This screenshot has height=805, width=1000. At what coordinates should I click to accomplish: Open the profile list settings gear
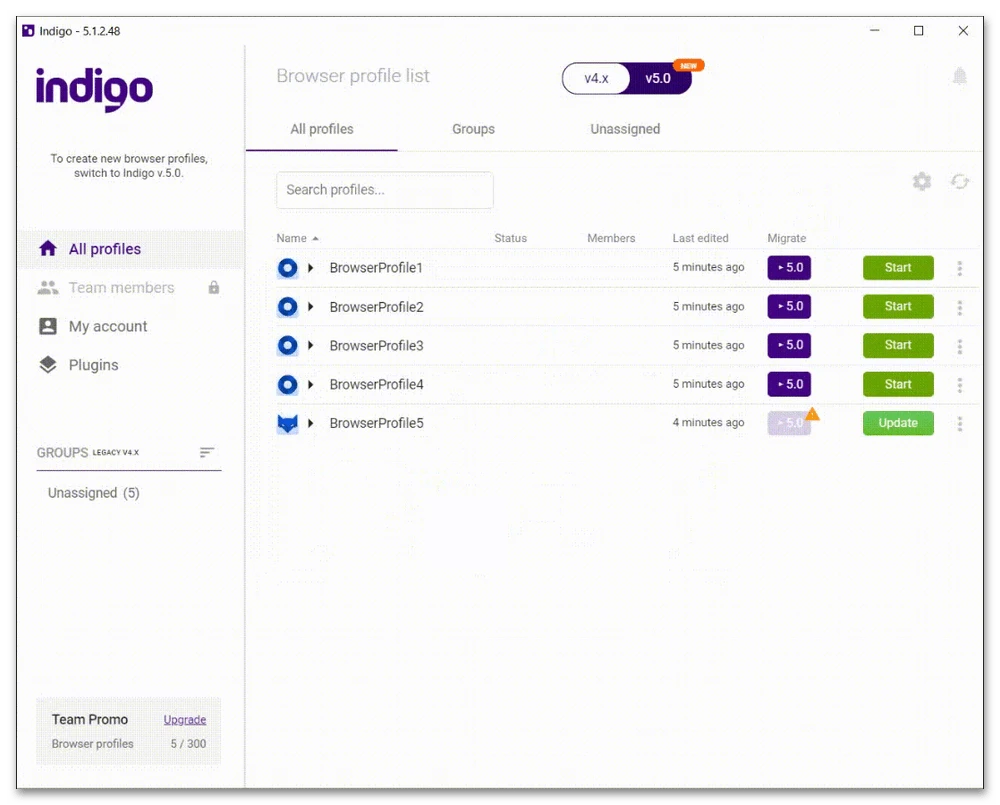(x=922, y=182)
